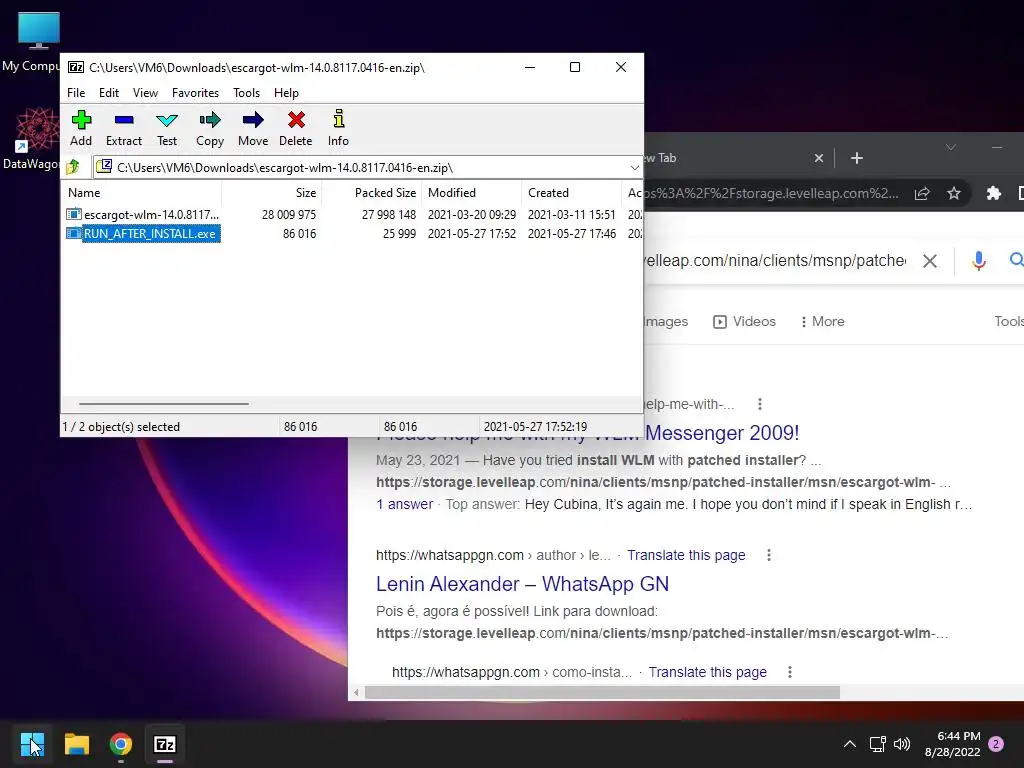Open Chrome tab search chevron
Image resolution: width=1024 pixels, height=768 pixels.
951,147
